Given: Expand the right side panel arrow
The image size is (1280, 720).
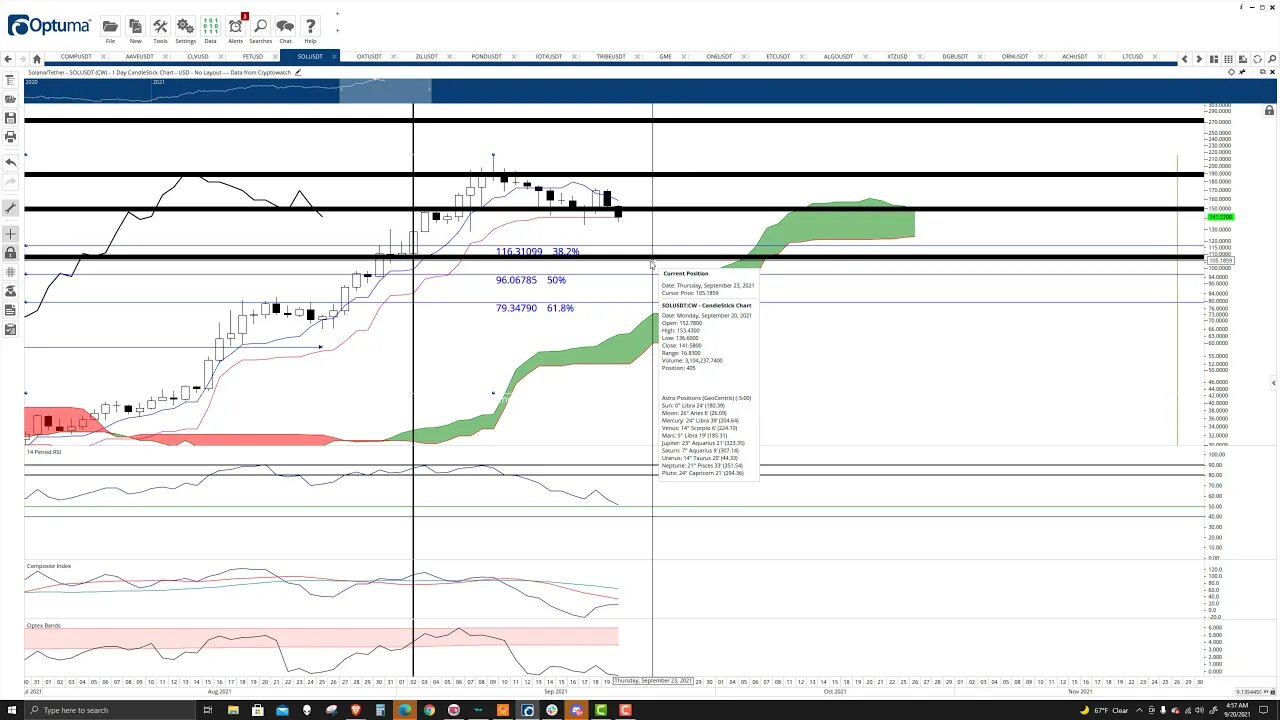Looking at the screenshot, I should (1273, 383).
